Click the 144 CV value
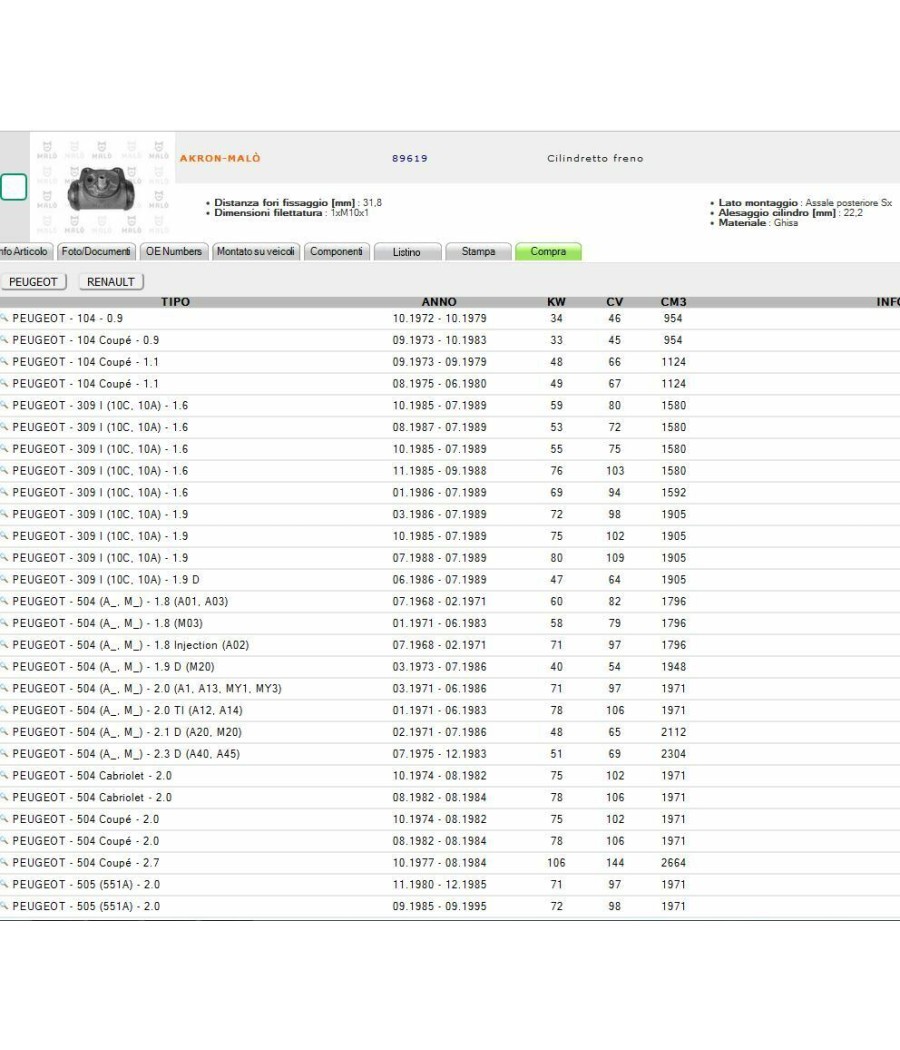 (x=615, y=862)
